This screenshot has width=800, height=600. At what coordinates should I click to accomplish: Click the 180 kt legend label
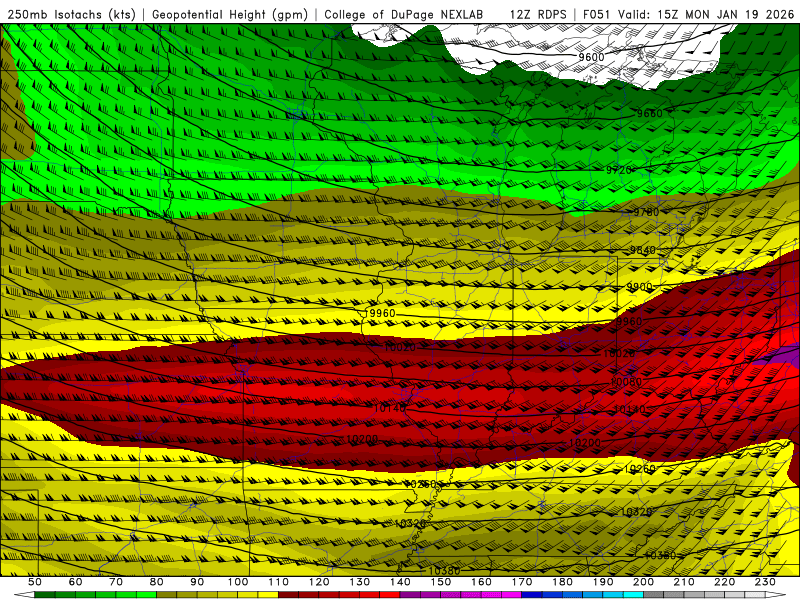[x=563, y=582]
